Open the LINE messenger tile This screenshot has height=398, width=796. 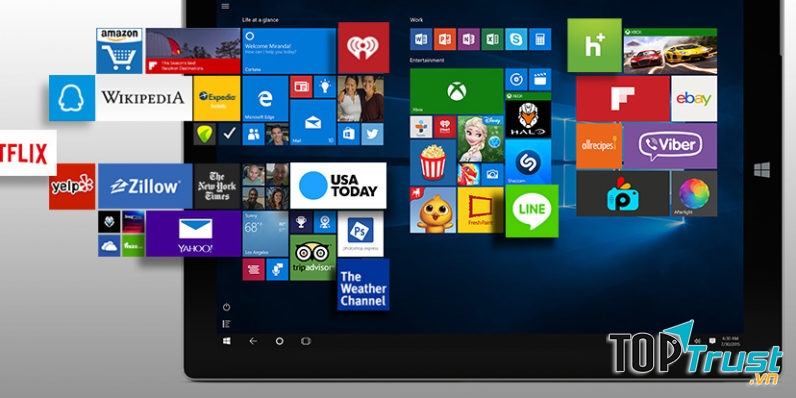[532, 211]
